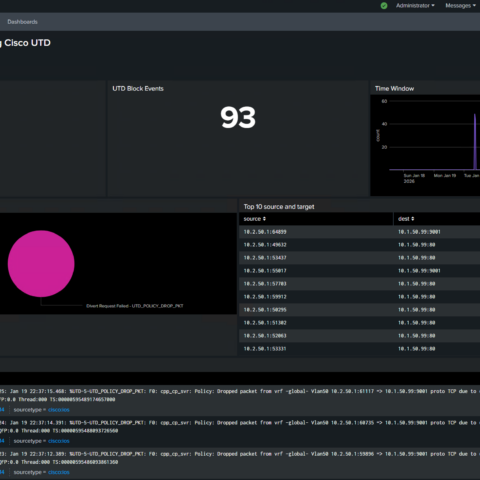Sort table by source column
Image resolution: width=480 pixels, height=480 pixels.
tap(255, 219)
